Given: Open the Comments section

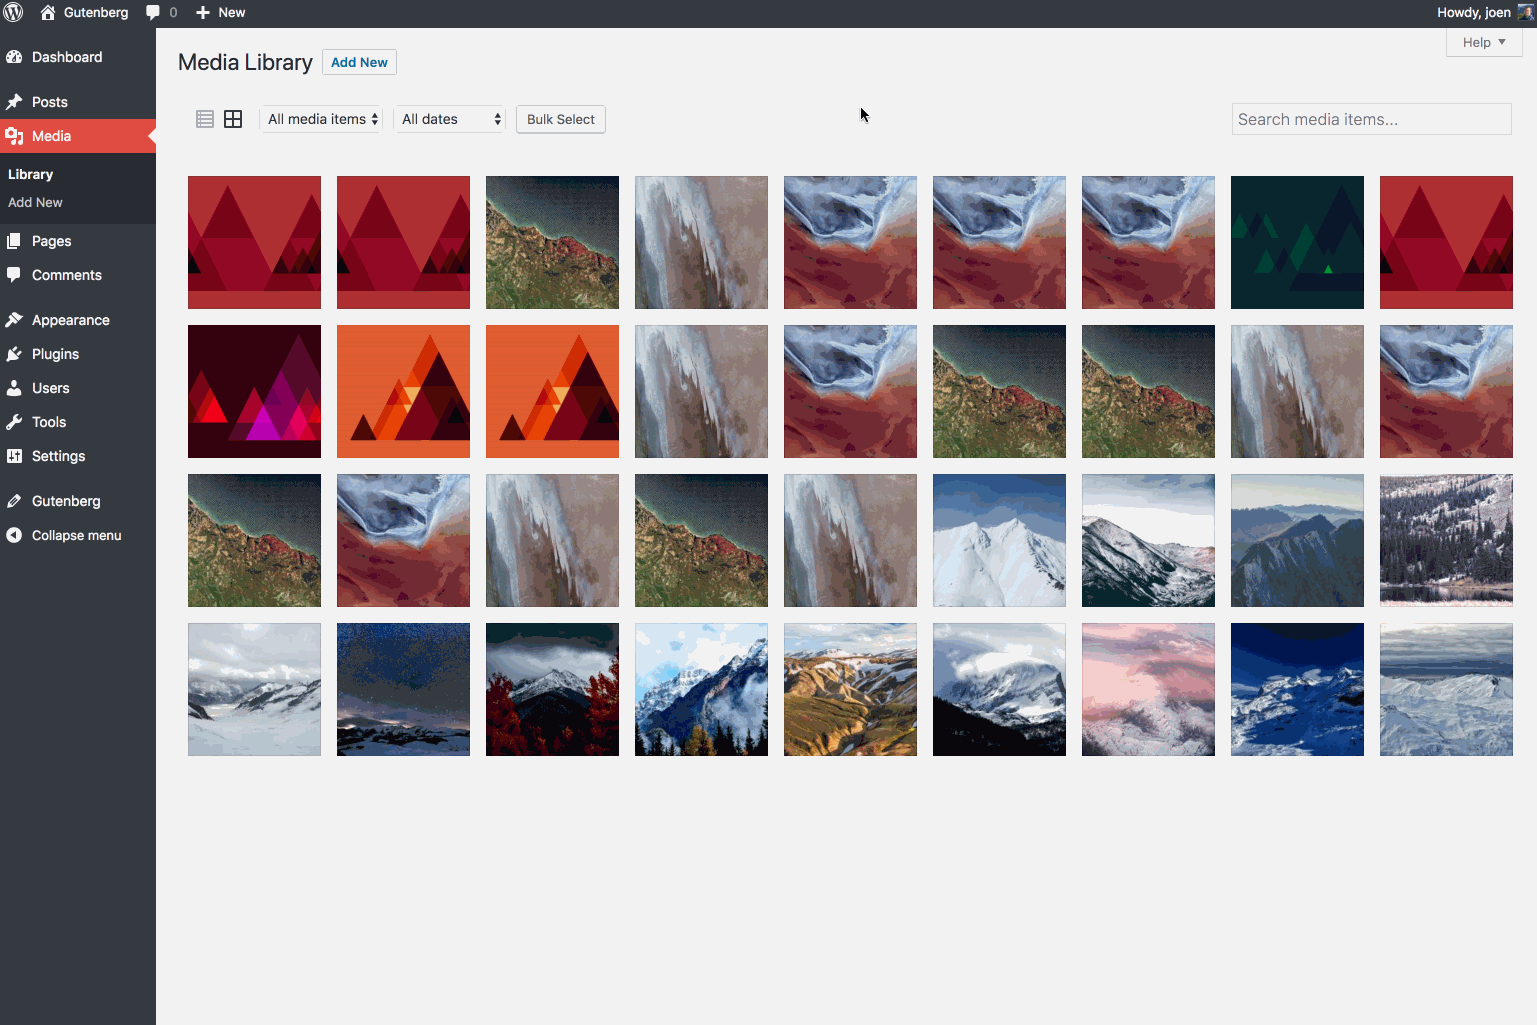Looking at the screenshot, I should click(66, 275).
